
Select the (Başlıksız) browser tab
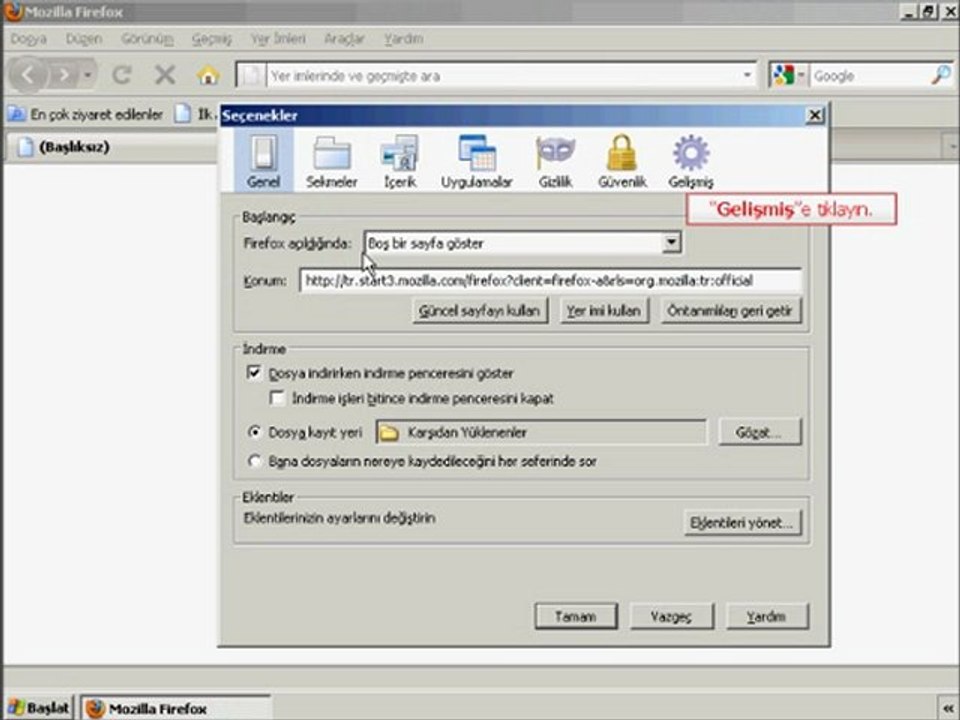coord(110,147)
